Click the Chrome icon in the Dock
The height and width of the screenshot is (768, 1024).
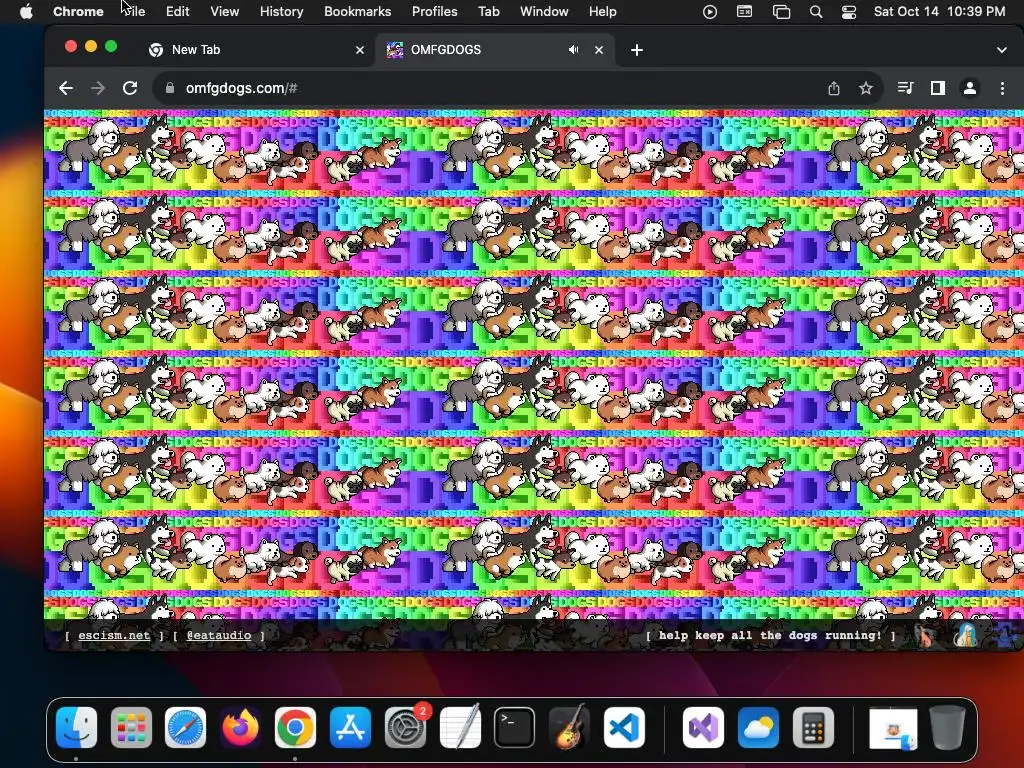pyautogui.click(x=295, y=727)
